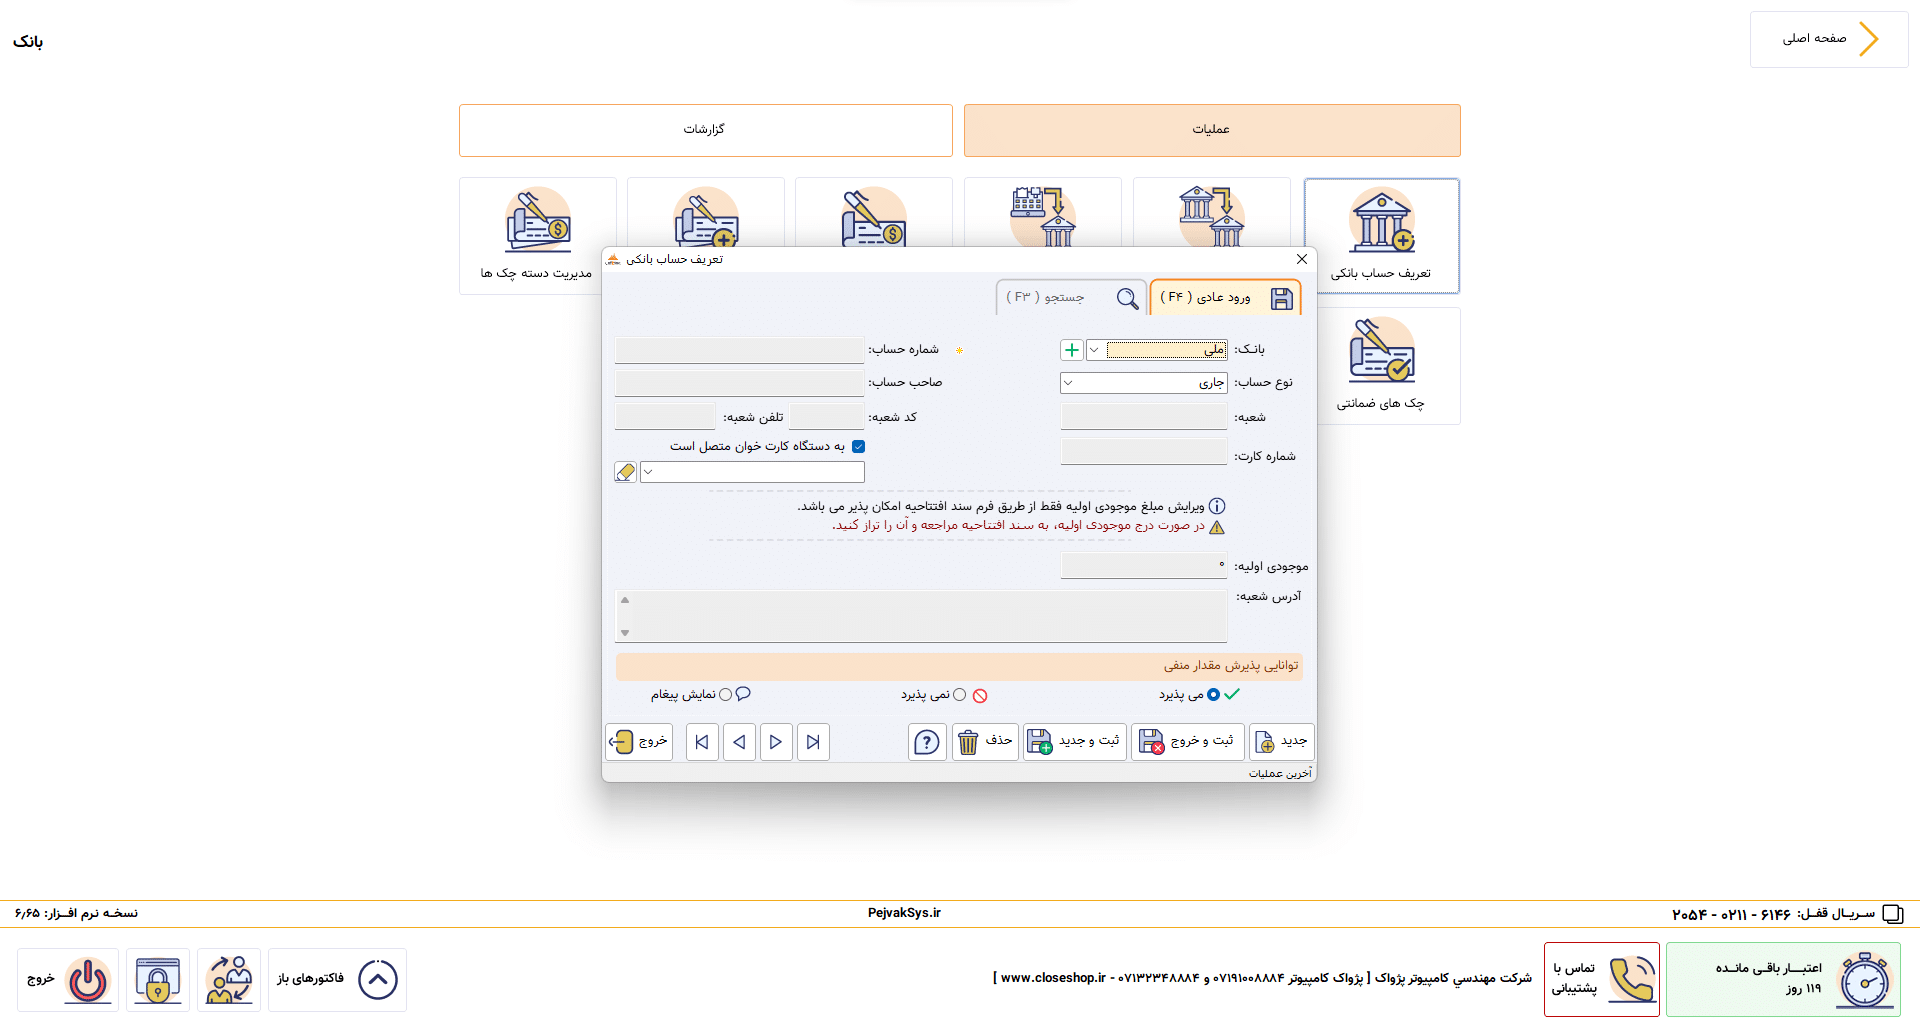
Task: Expand the bank name dropdown
Action: click(1095, 350)
